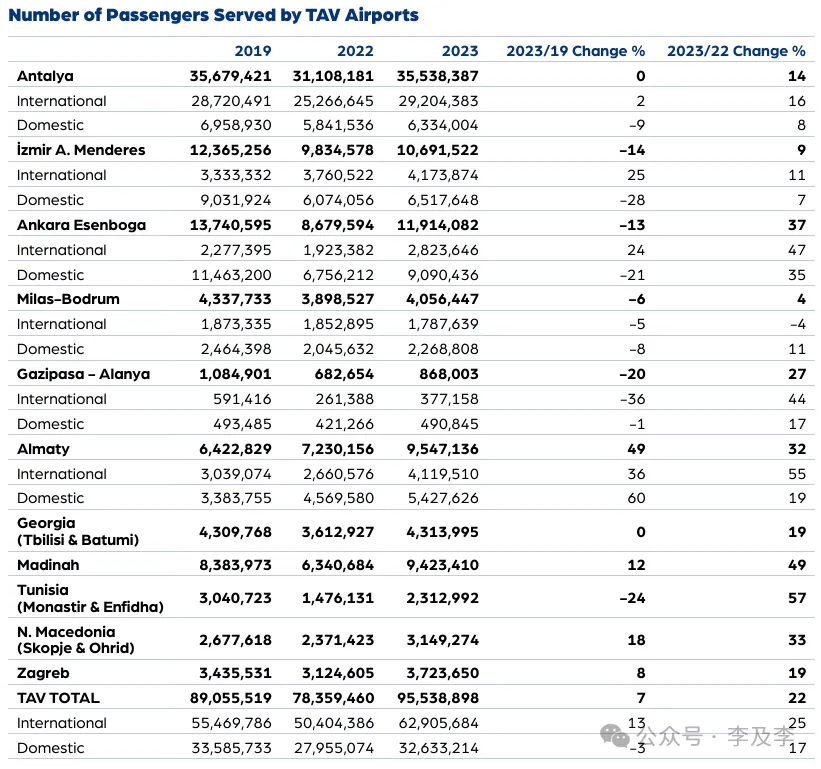The width and height of the screenshot is (821, 769).
Task: Click Antalya 2023 value 35,538,387
Action: coord(437,76)
